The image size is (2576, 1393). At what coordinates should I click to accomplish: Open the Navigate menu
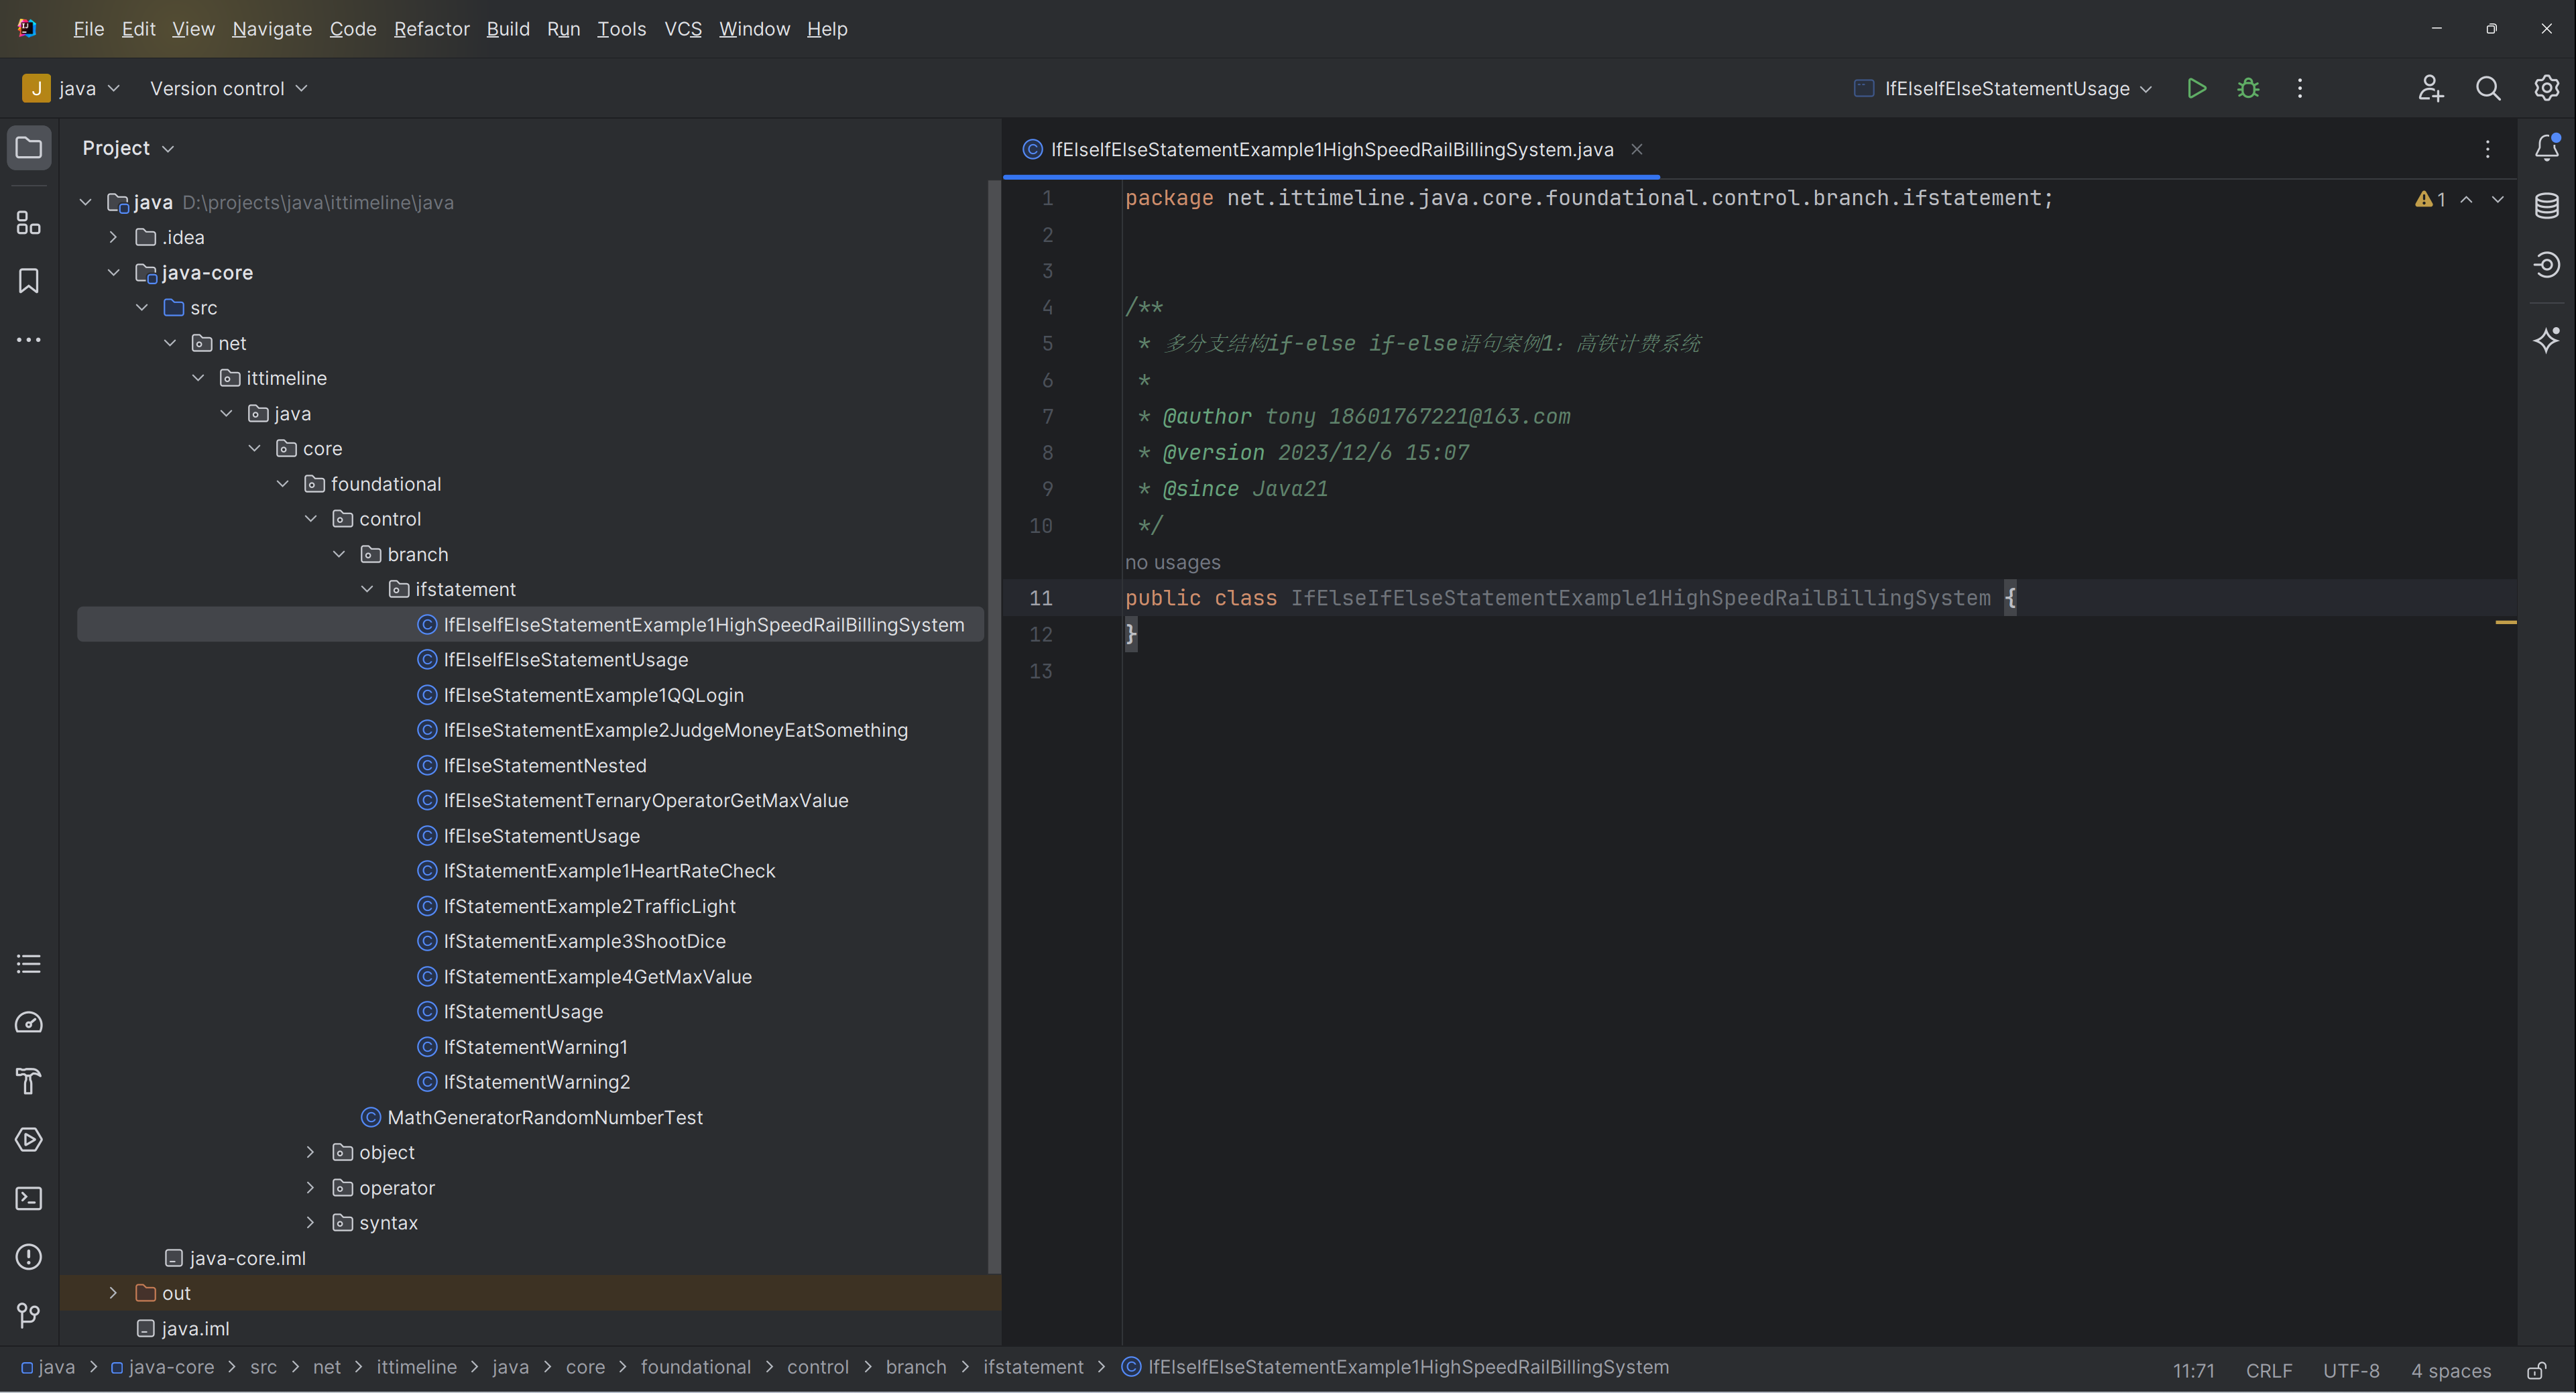click(272, 29)
